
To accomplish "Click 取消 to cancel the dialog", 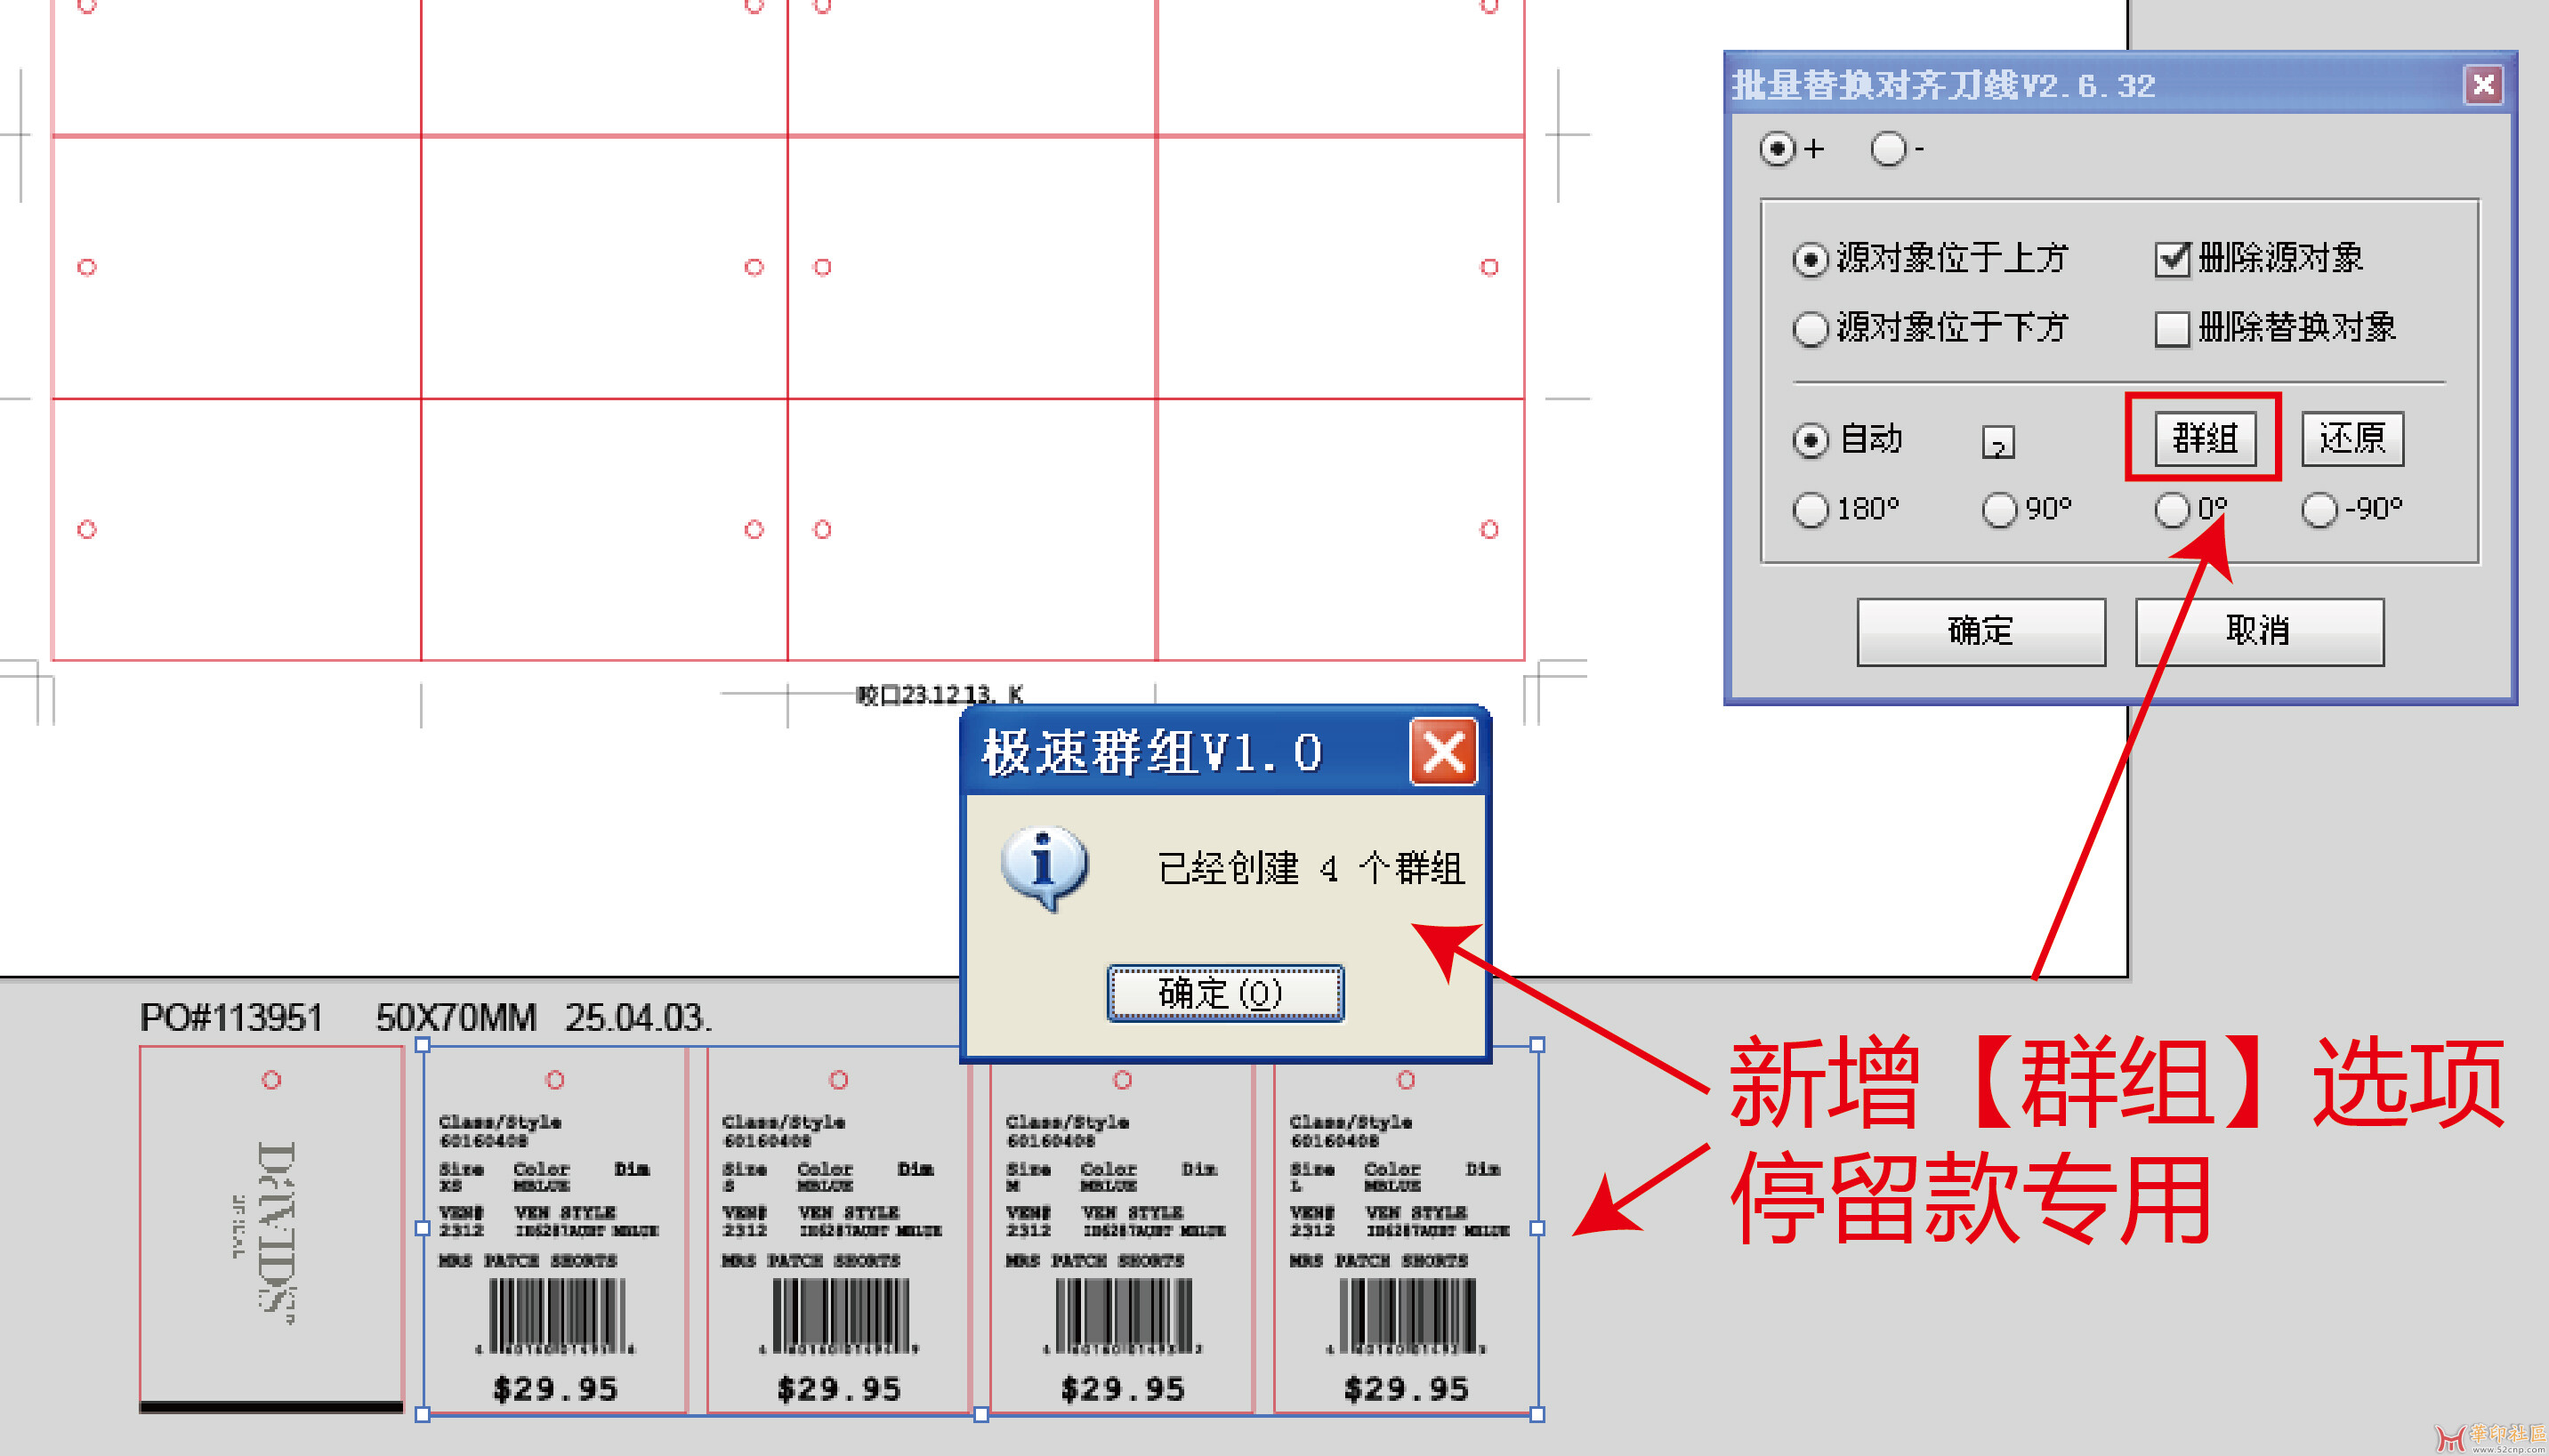I will 2258,631.
